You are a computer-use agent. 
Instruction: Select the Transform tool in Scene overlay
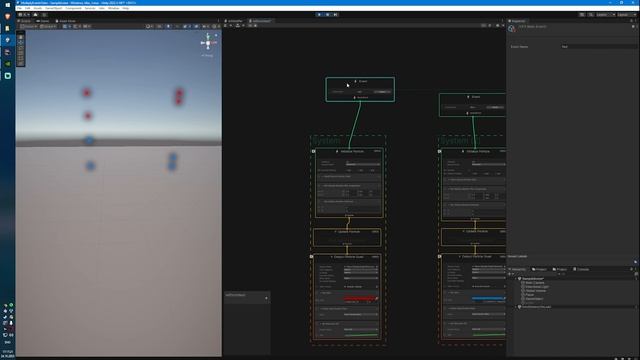coord(21,62)
